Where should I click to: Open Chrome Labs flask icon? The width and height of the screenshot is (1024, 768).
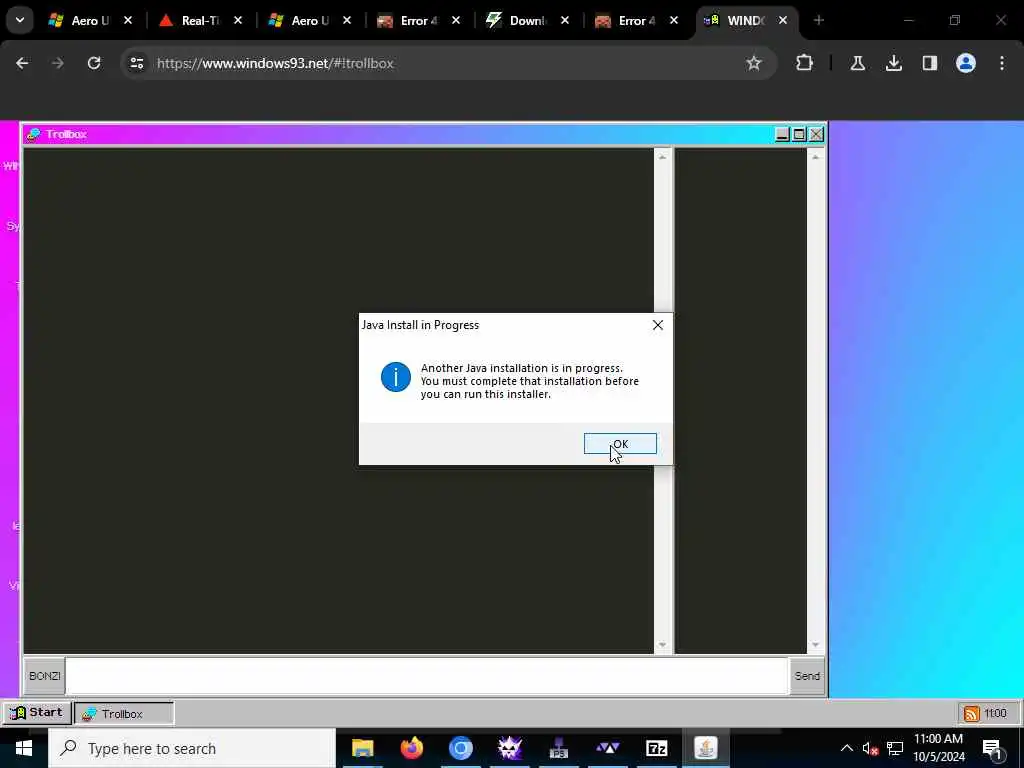[857, 63]
